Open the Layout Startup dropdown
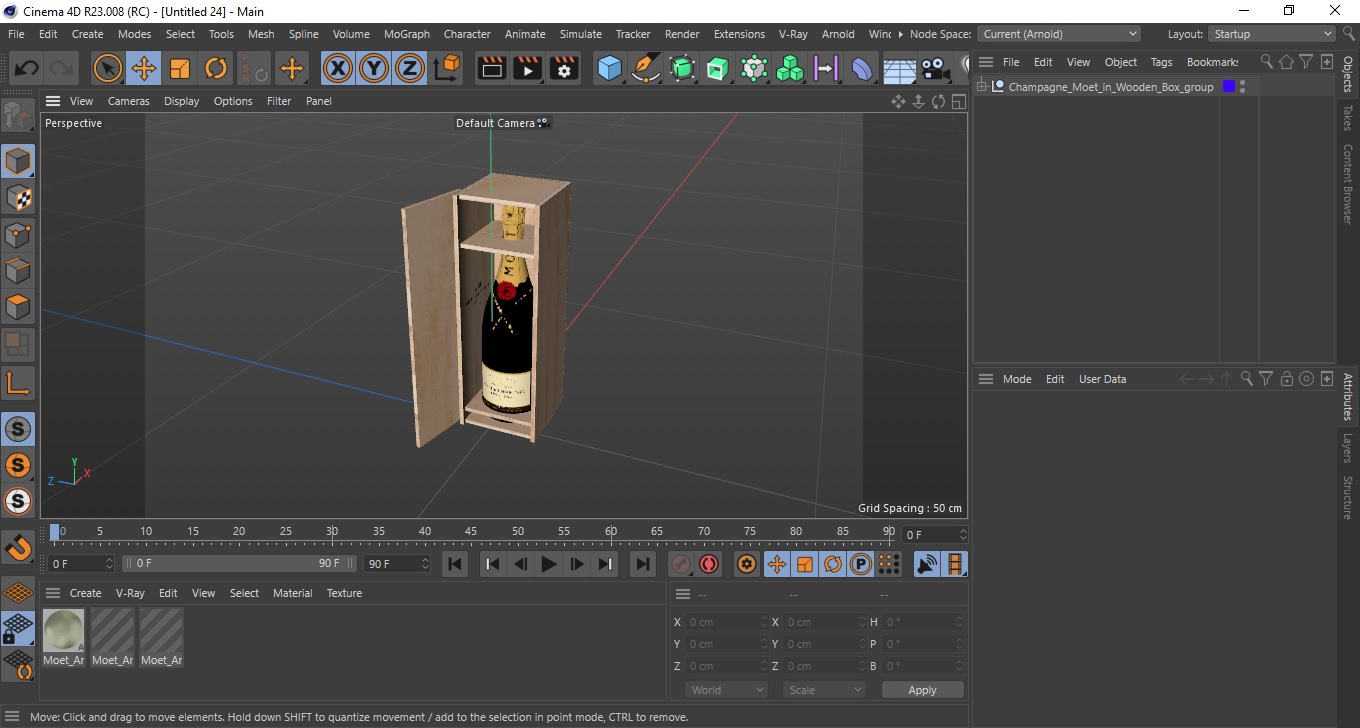Screen dimensions: 1360x728 pyautogui.click(x=1272, y=34)
